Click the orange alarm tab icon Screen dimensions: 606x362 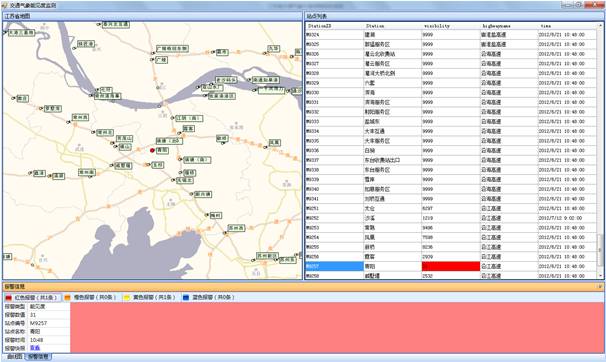coord(68,297)
